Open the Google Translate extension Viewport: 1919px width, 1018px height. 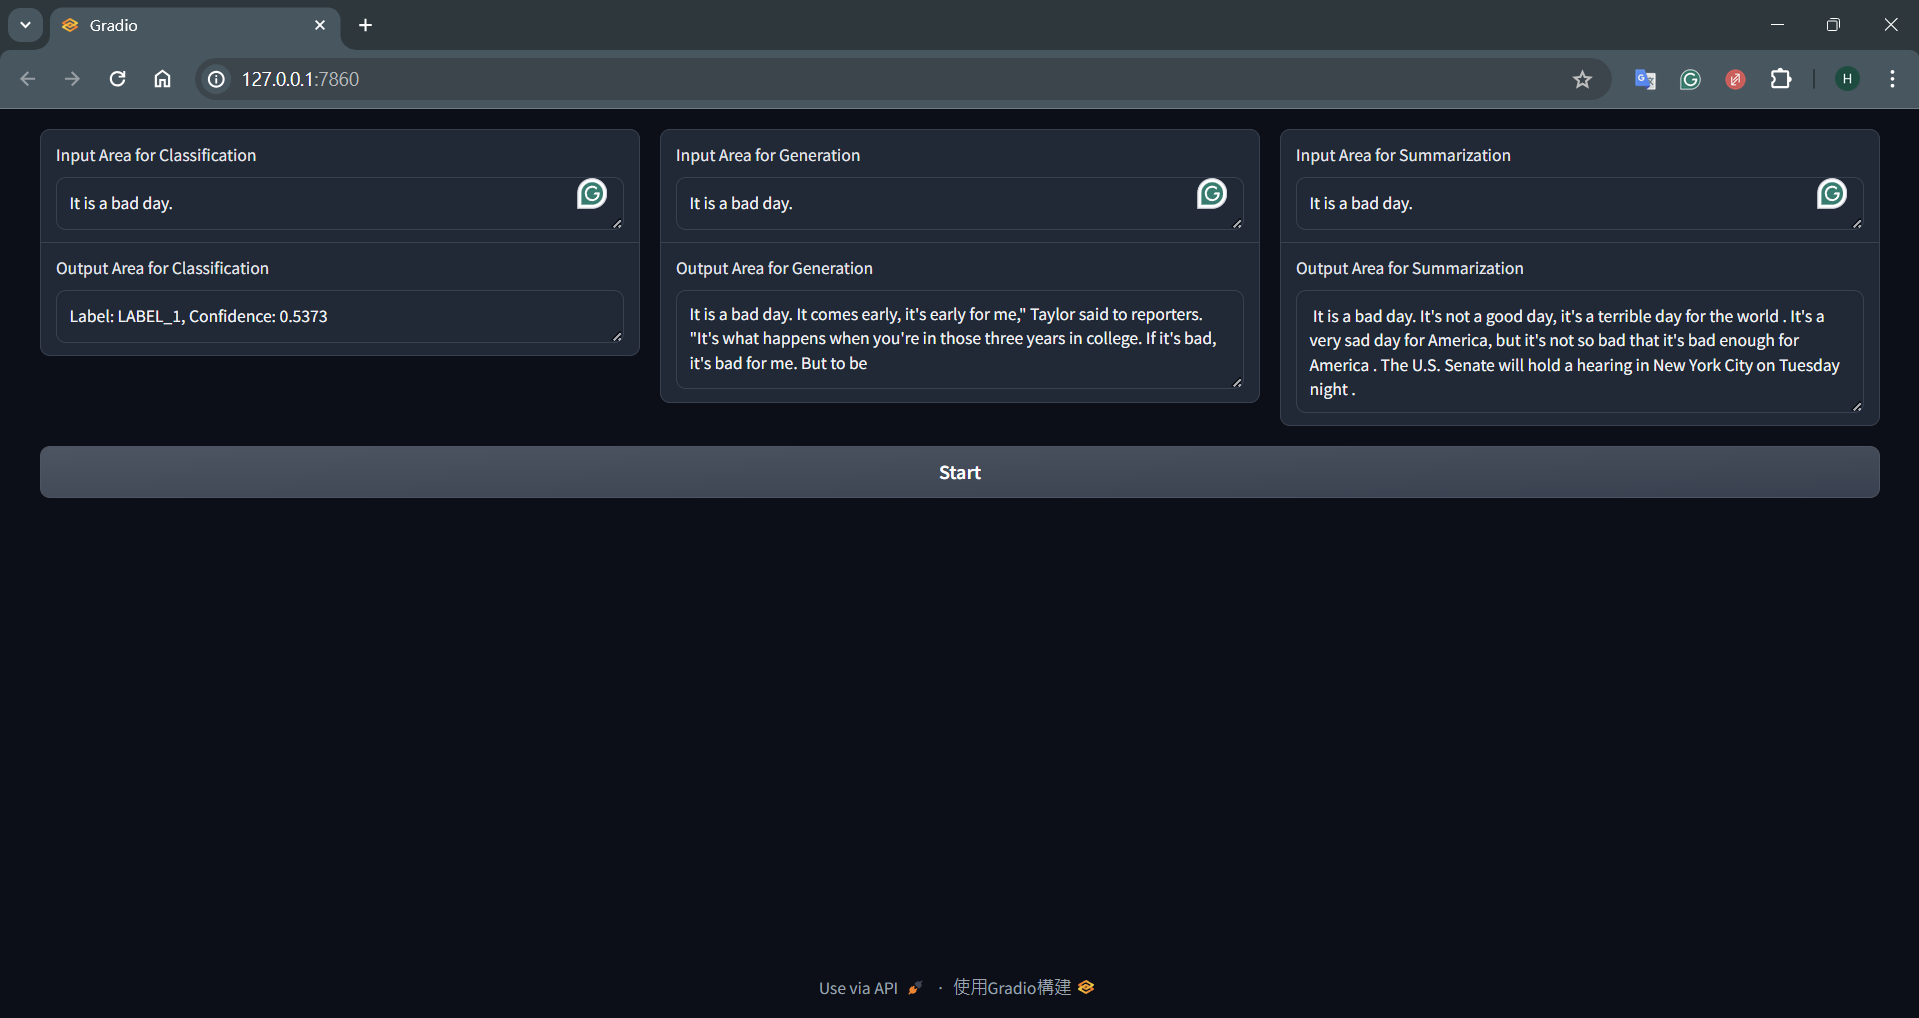coord(1645,79)
